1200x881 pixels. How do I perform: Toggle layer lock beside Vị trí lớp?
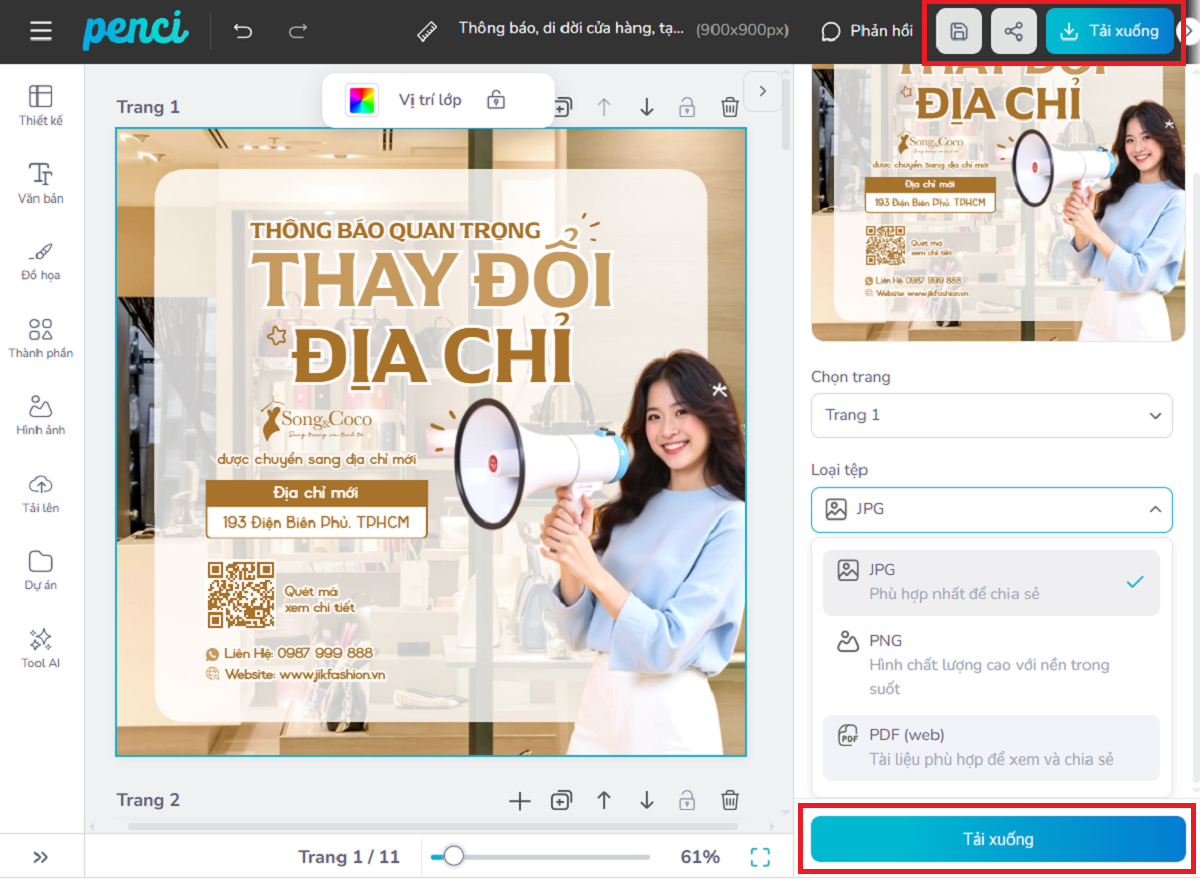pyautogui.click(x=495, y=100)
